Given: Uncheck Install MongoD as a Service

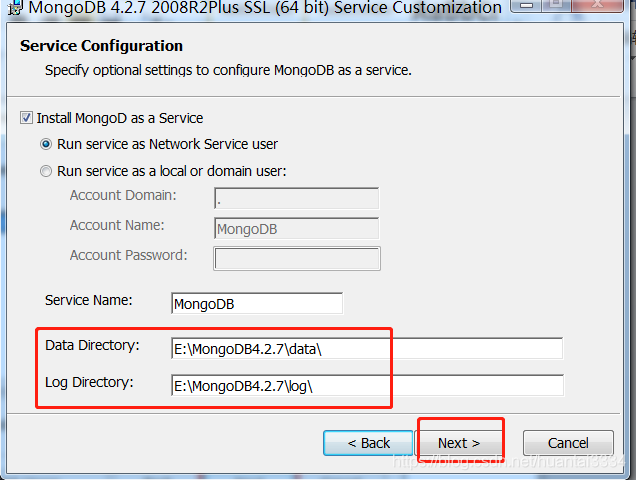Looking at the screenshot, I should [x=26, y=118].
